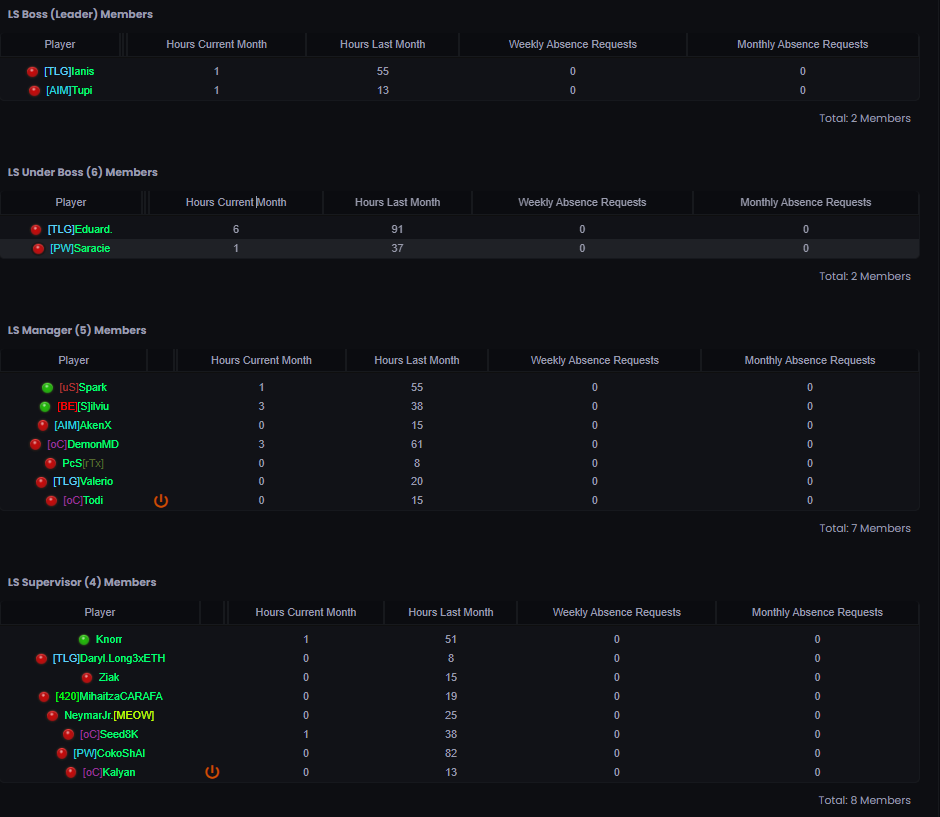
Task: Sort Under Boss table by Hours Current Month
Action: (x=236, y=202)
